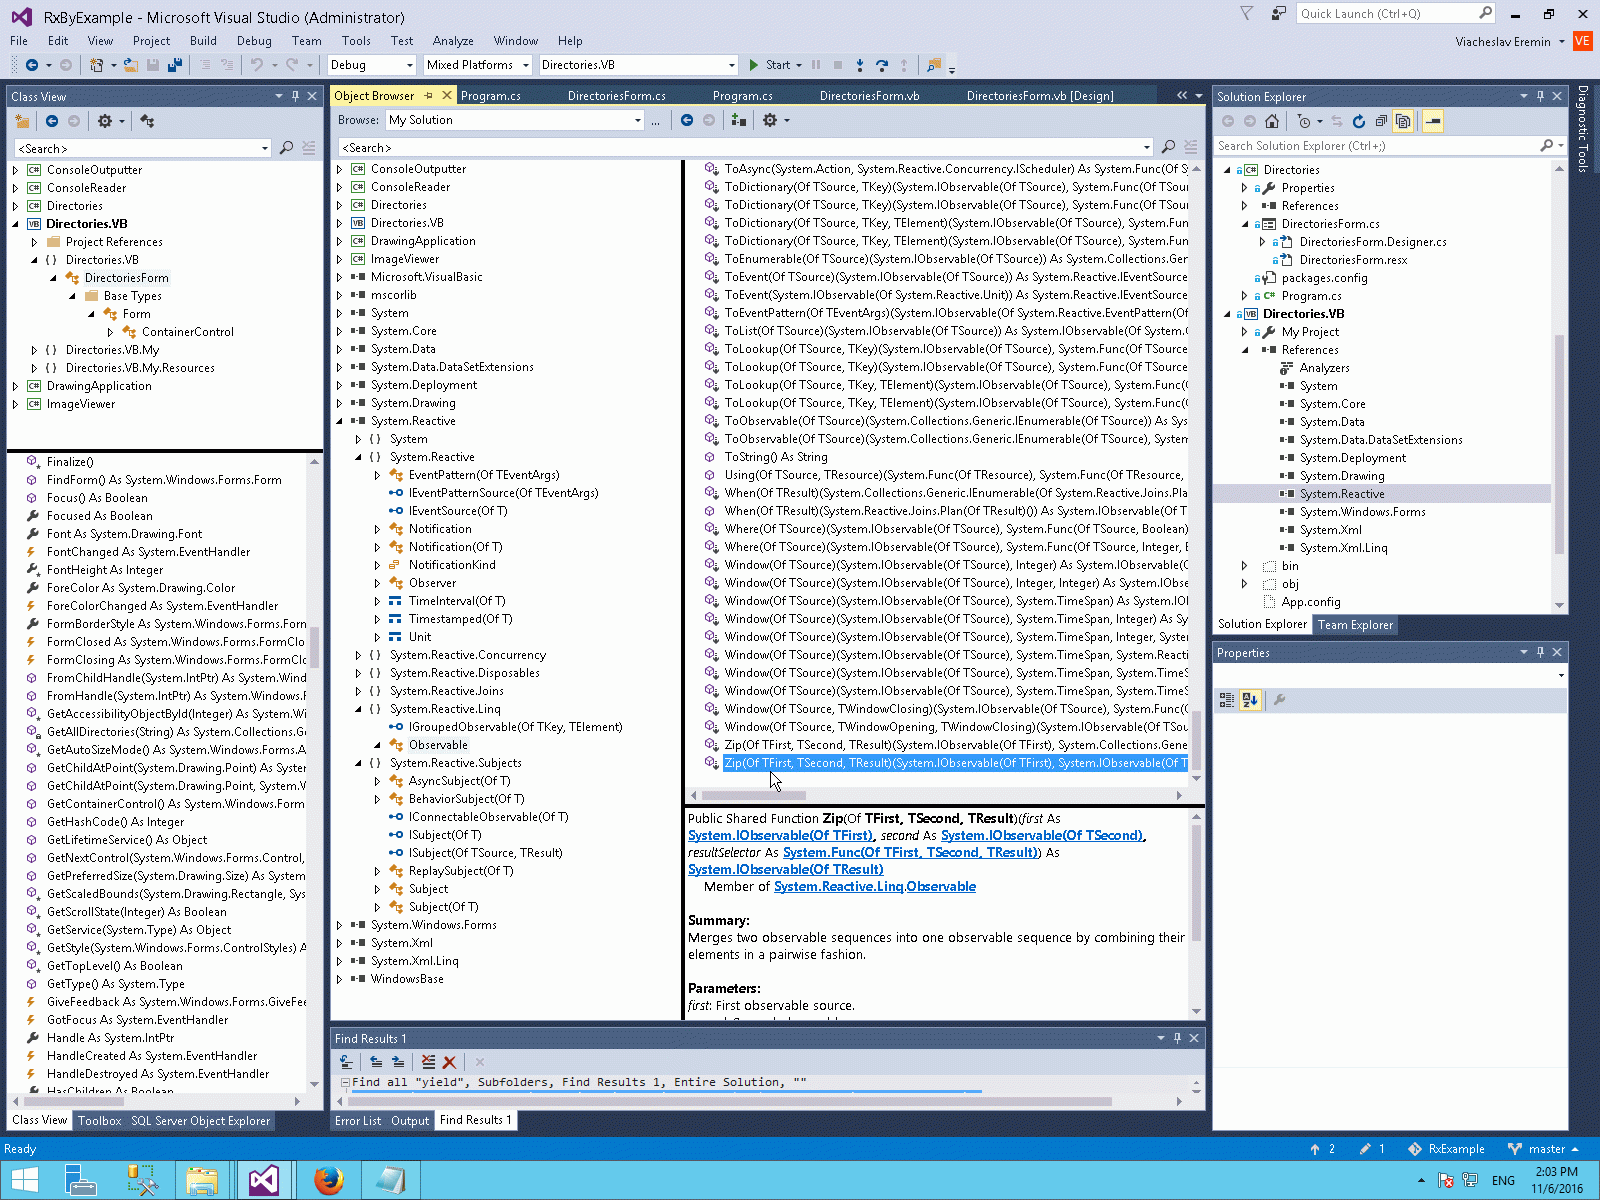Click the browse ellipsis button in Object Browser
Image resolution: width=1600 pixels, height=1200 pixels.
[x=655, y=120]
